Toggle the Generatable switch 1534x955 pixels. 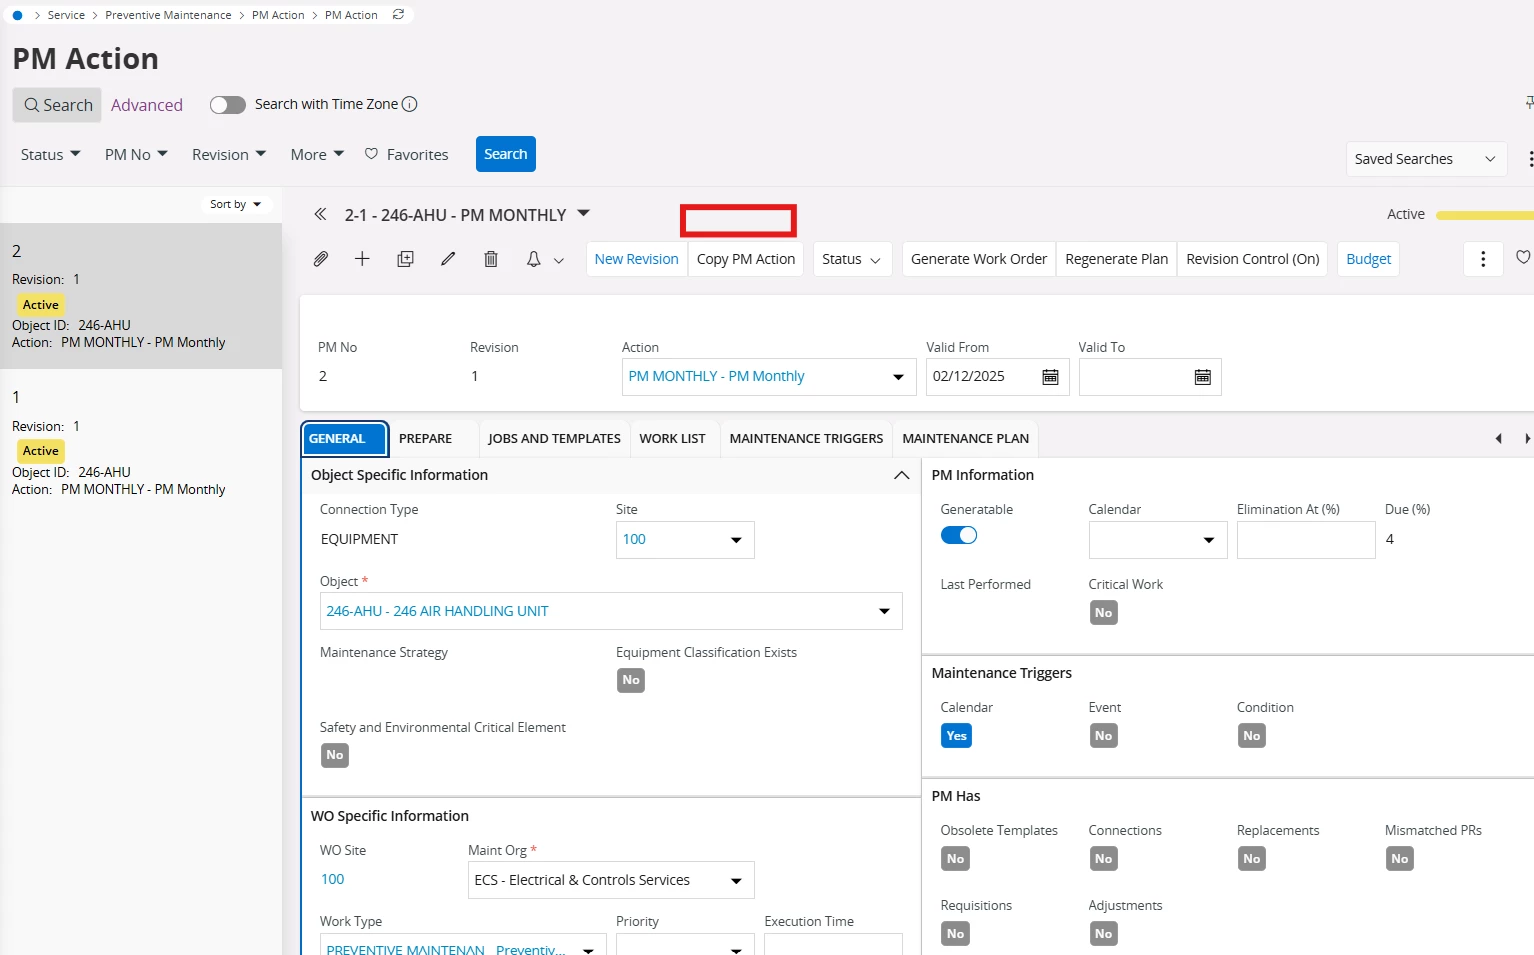point(959,535)
